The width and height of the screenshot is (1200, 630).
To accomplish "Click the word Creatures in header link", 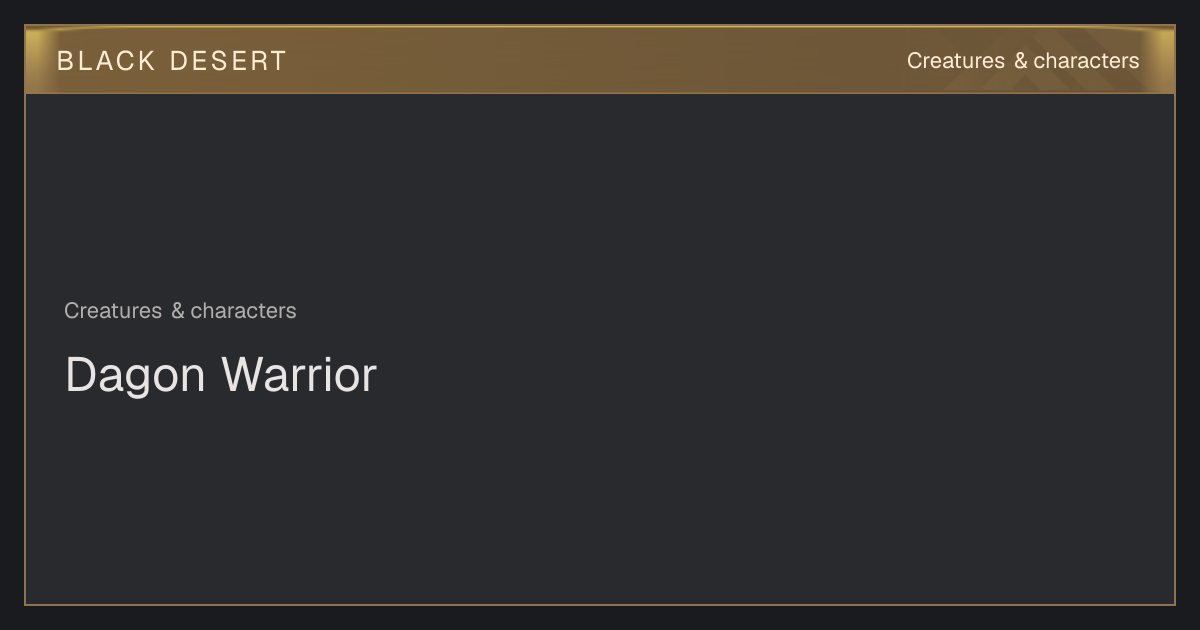I will (956, 61).
